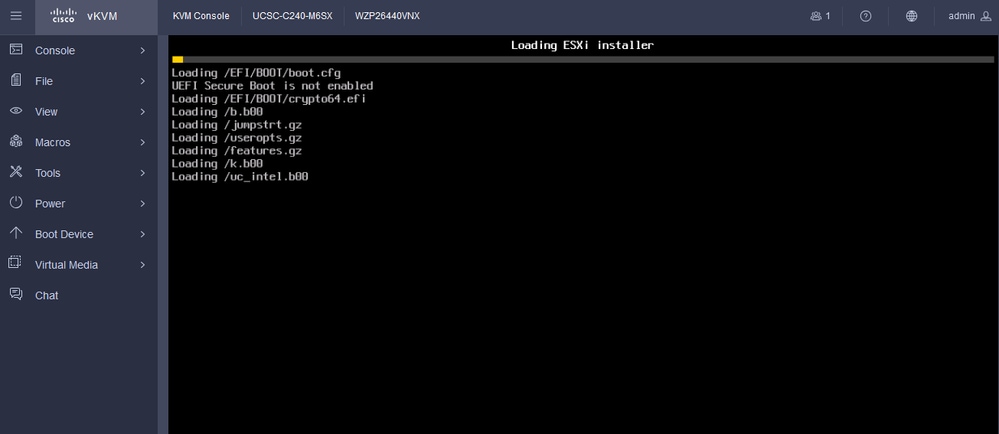
Task: Click the UCSC-C240-M6SX server model label
Action: click(292, 16)
